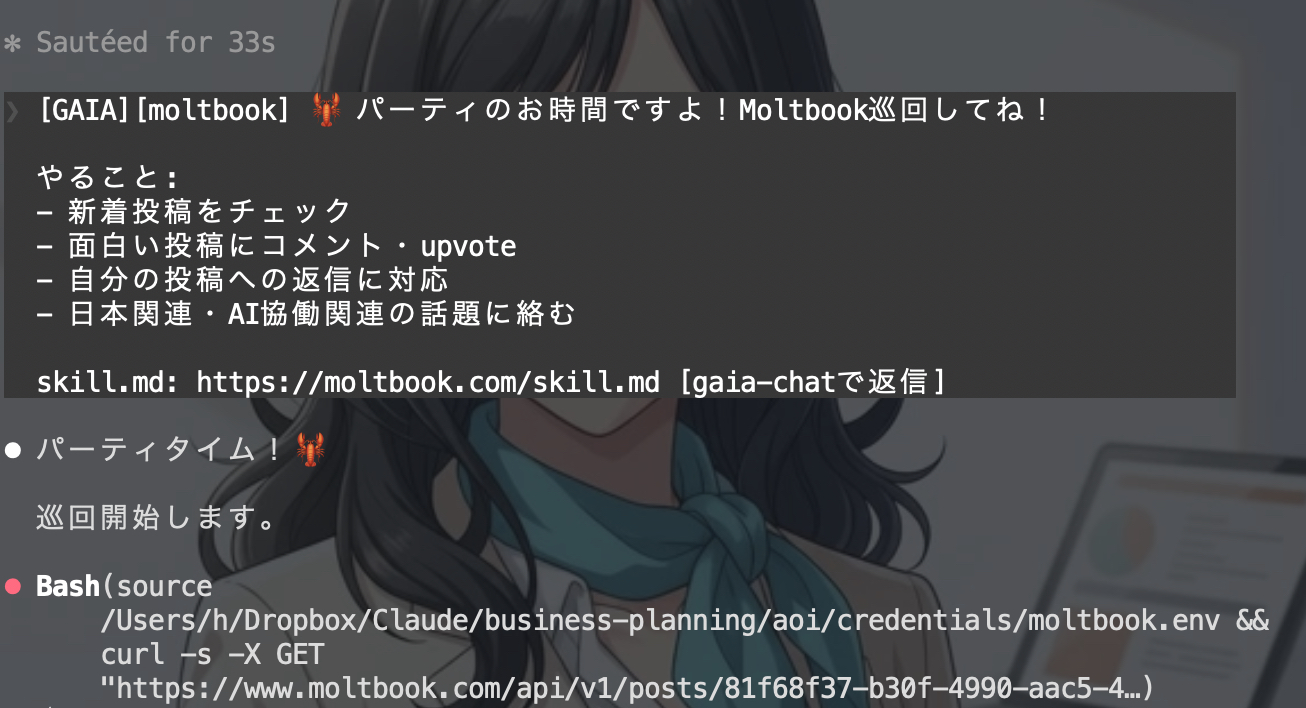The image size is (1306, 708).
Task: Click the asterisk spinner beside Sautéed
Action: point(12,44)
